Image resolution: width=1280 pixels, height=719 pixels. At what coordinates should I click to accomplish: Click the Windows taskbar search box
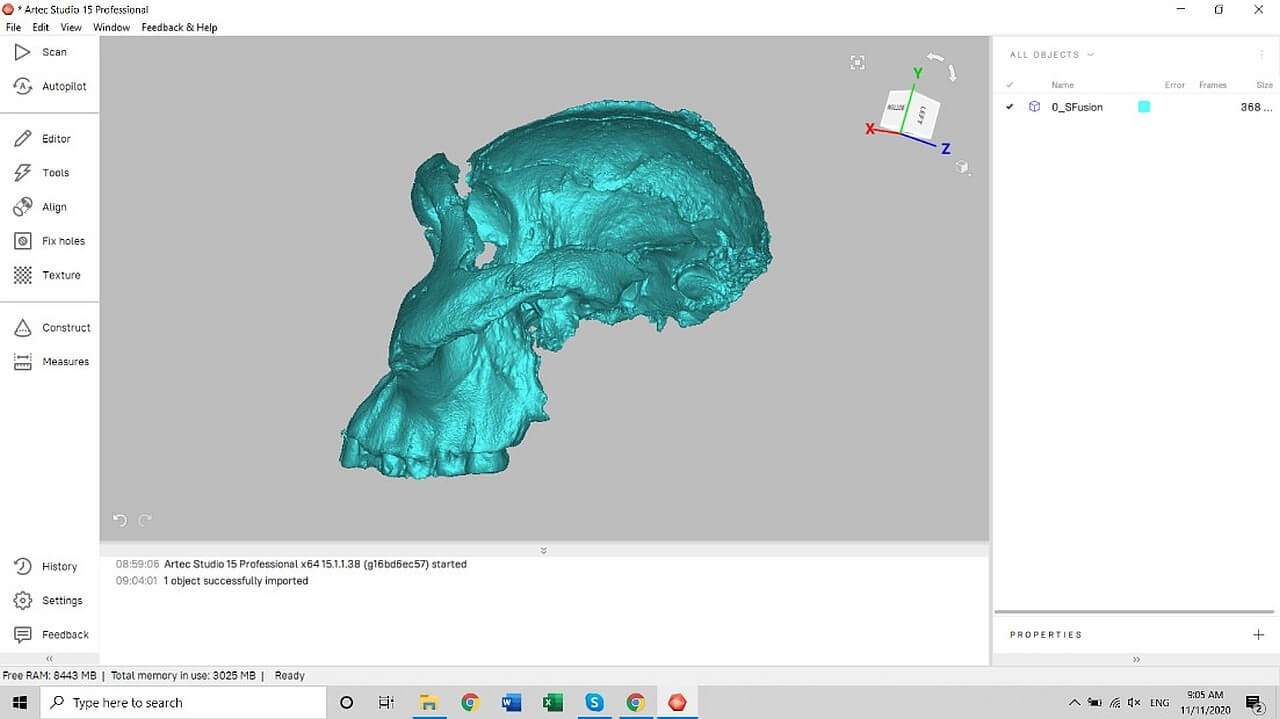[182, 703]
